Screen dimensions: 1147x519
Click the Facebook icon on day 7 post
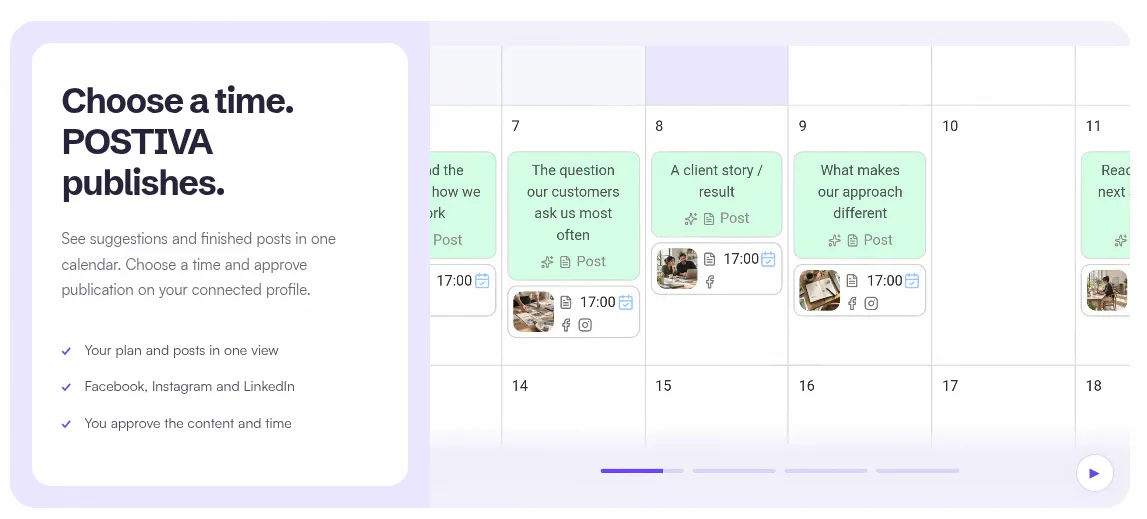(565, 325)
